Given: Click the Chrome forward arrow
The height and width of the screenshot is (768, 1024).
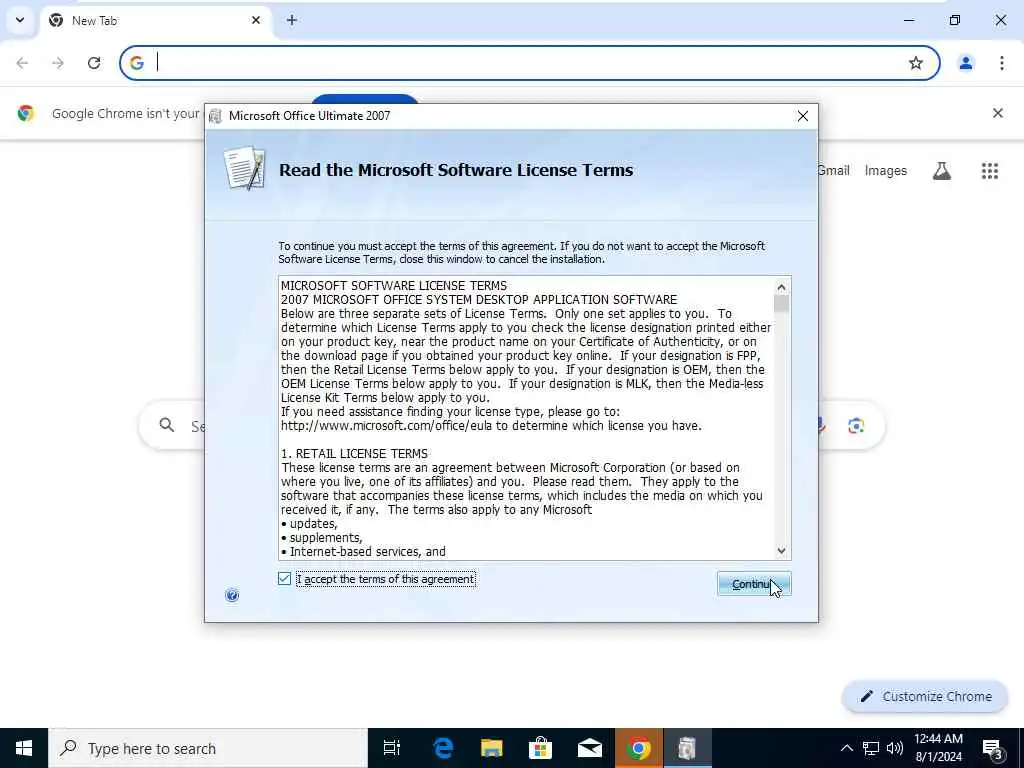Looking at the screenshot, I should (x=58, y=63).
